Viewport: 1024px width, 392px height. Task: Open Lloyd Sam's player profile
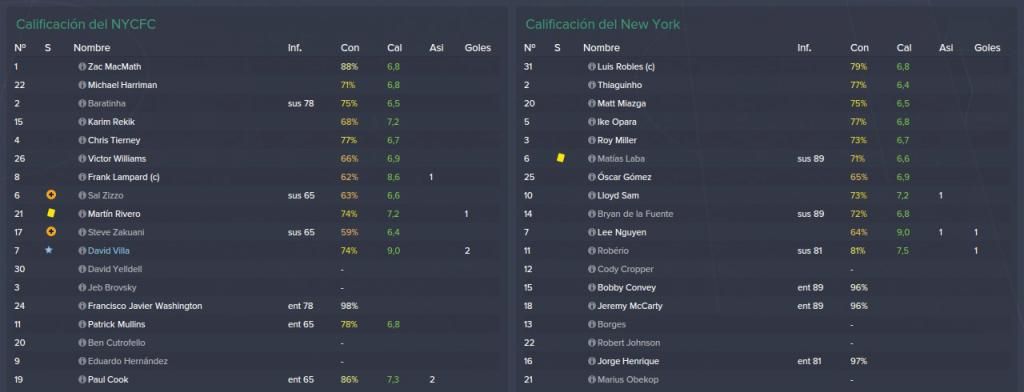(x=618, y=195)
